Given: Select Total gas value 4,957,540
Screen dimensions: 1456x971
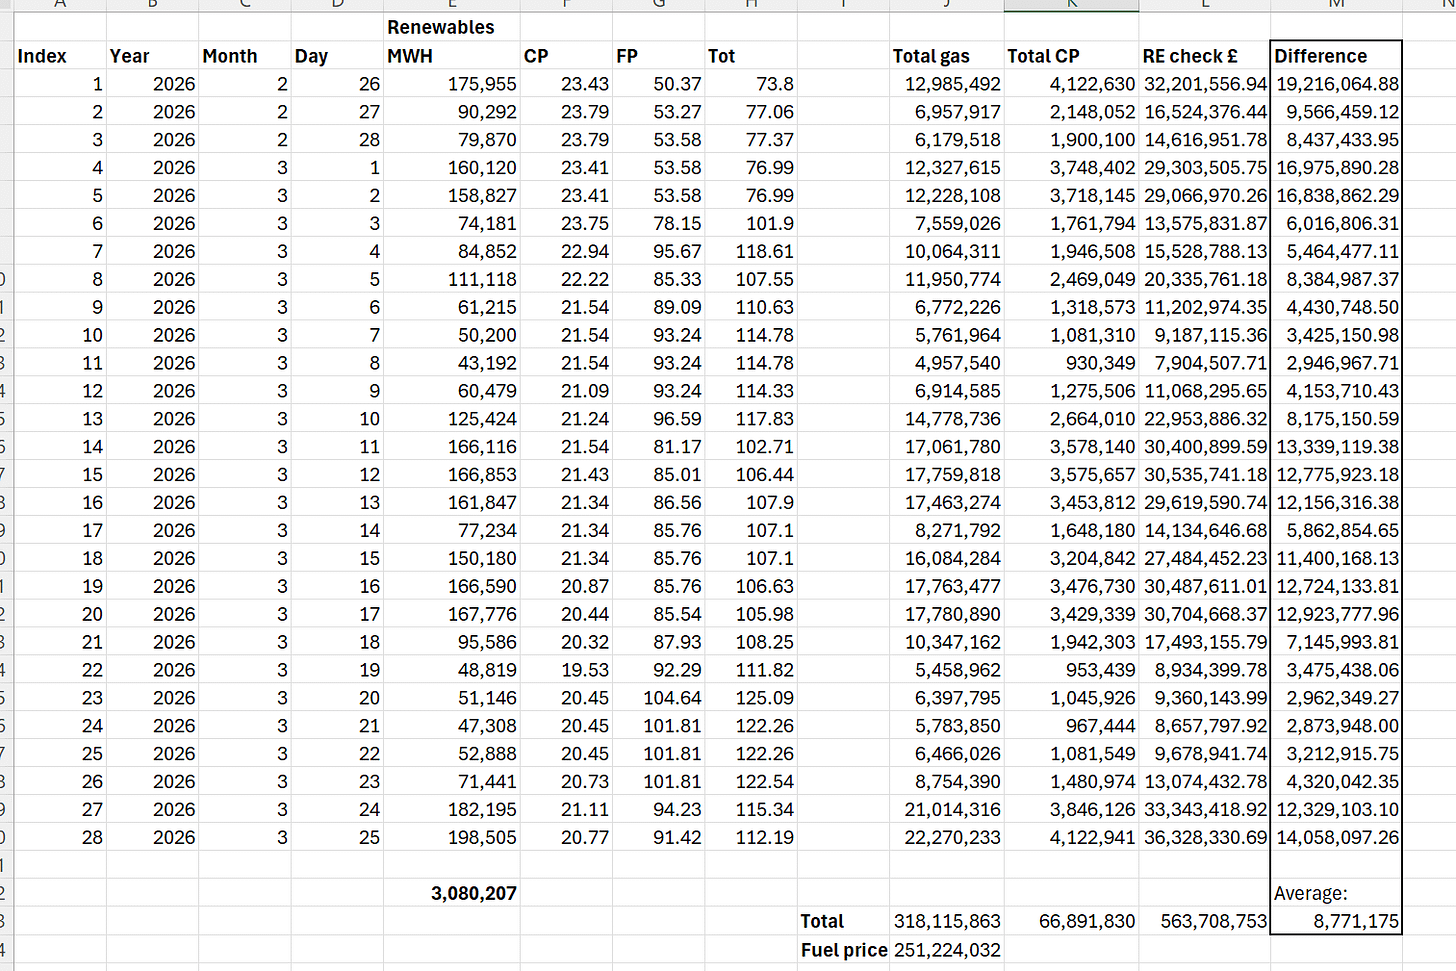Looking at the screenshot, I should pos(946,363).
